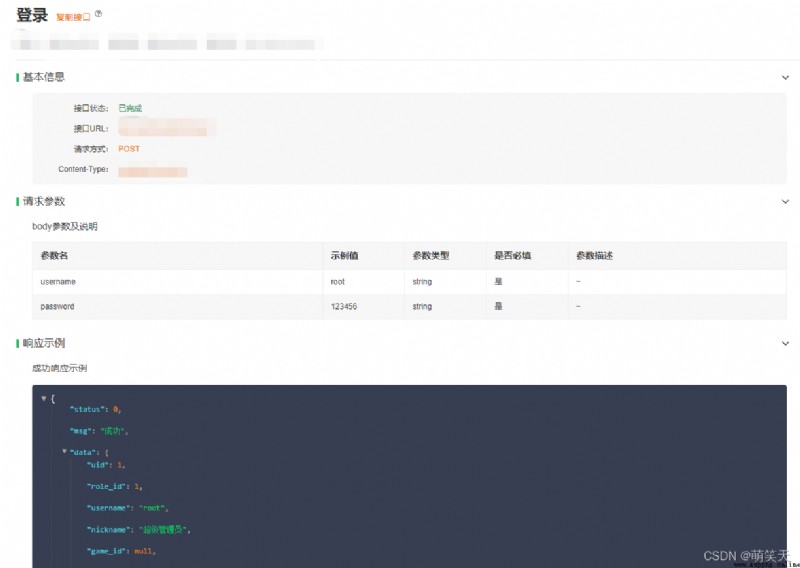Collapse the "data" JSON node triangle

[x=64, y=451]
